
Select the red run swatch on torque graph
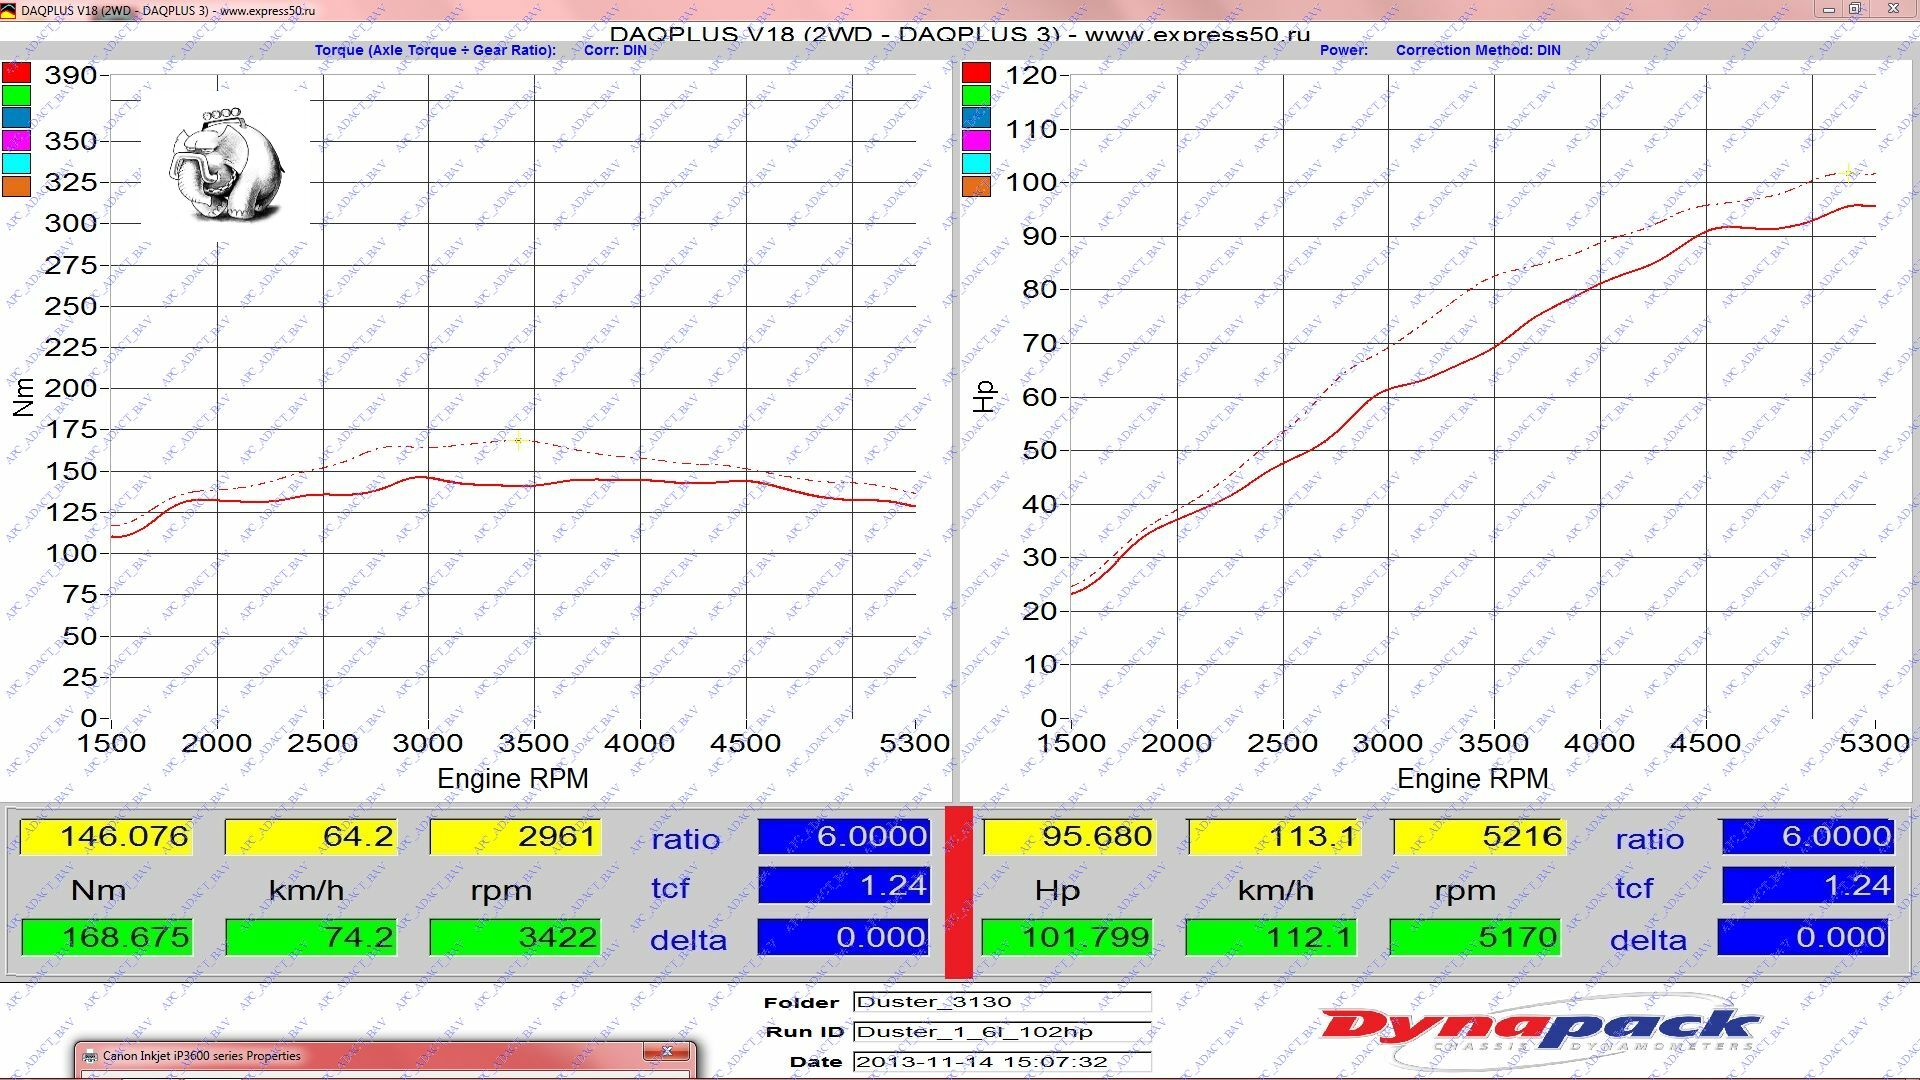(x=16, y=73)
